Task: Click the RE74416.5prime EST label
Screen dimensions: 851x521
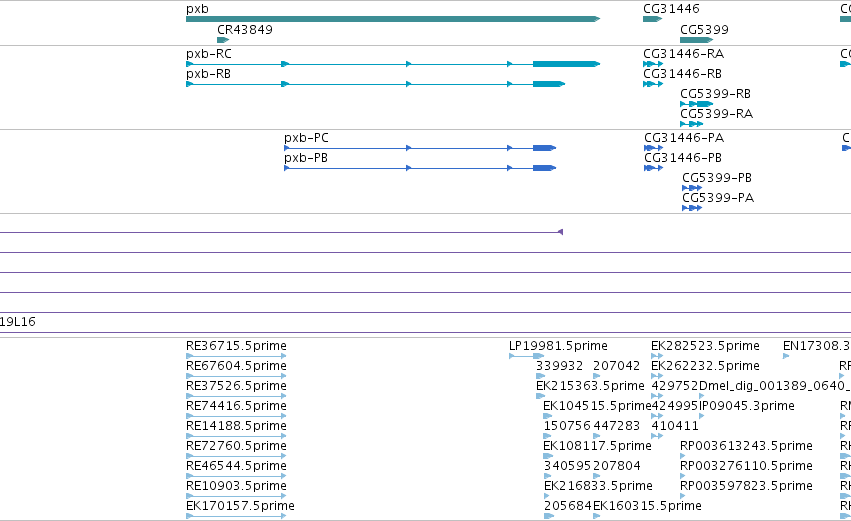Action: (236, 406)
